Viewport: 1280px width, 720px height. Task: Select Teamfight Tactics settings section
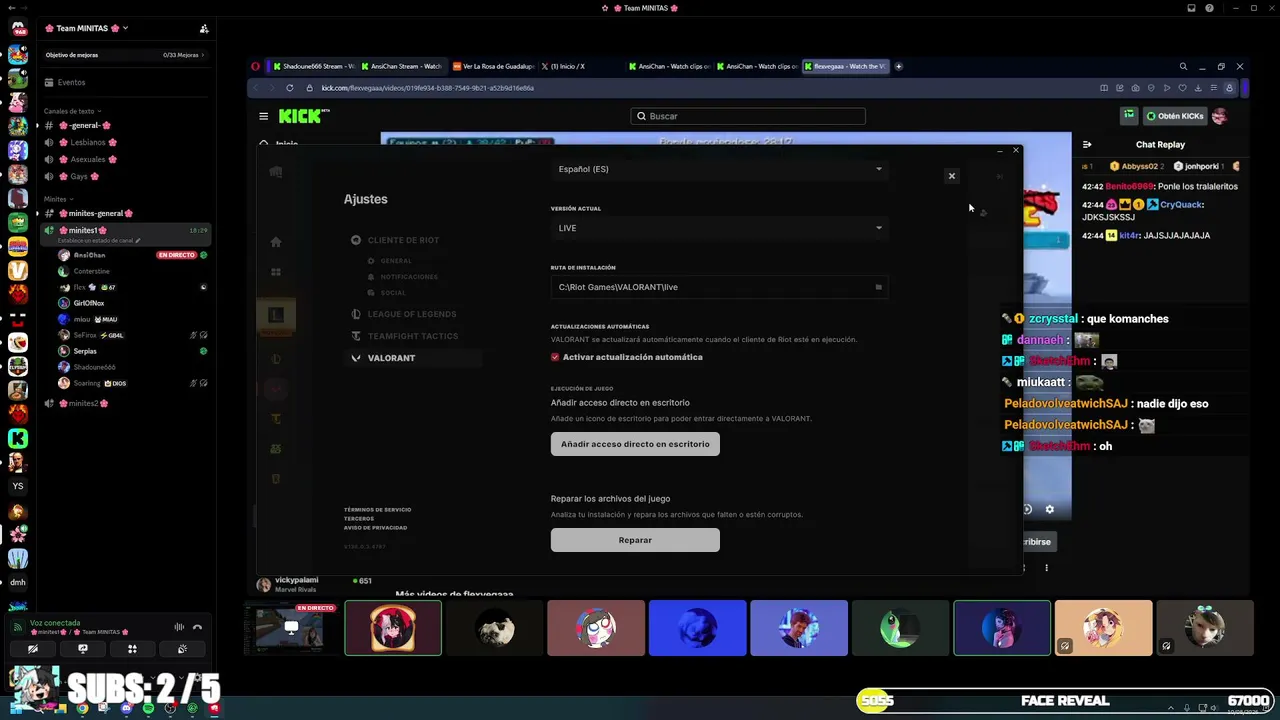coord(404,336)
